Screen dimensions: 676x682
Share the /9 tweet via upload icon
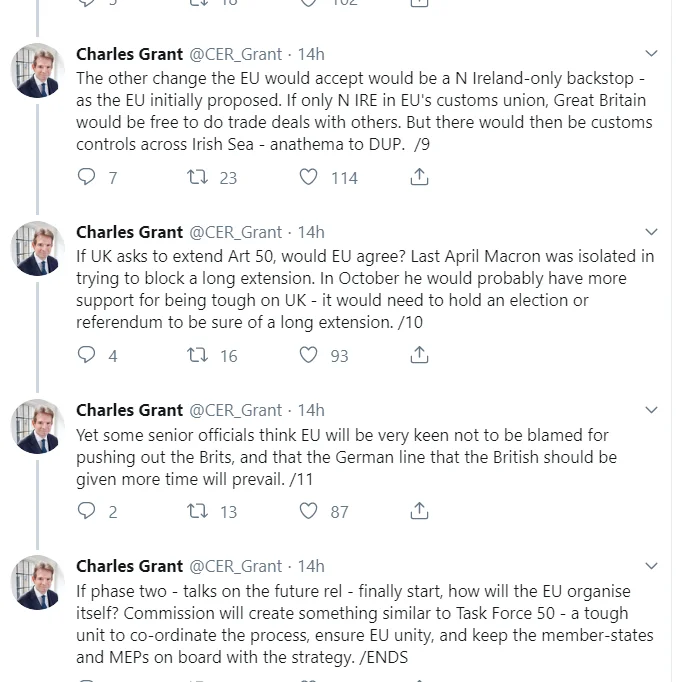(419, 177)
